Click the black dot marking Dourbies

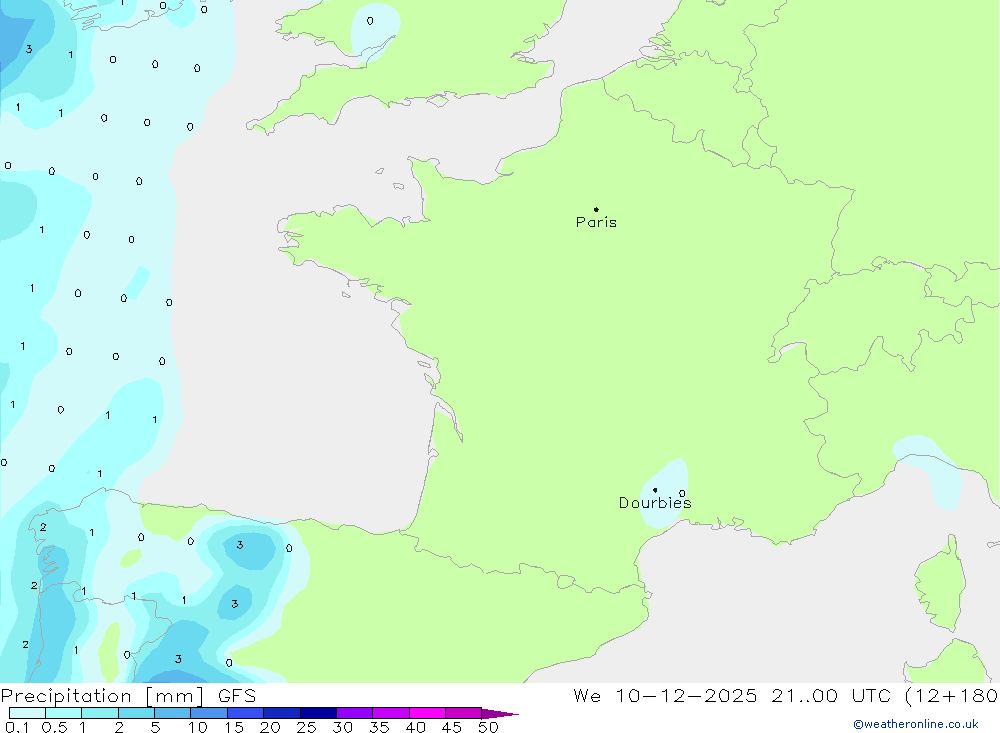click(655, 490)
